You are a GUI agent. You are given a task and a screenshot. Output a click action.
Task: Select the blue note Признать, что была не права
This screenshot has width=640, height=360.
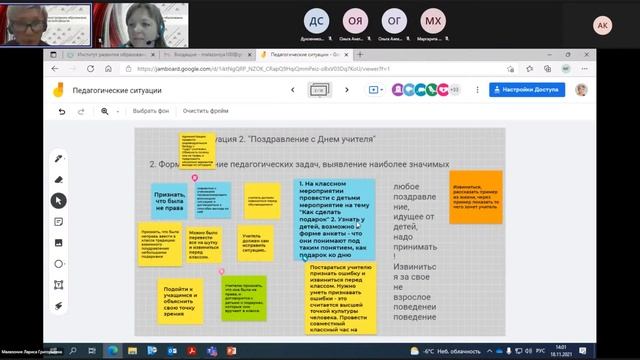point(169,201)
